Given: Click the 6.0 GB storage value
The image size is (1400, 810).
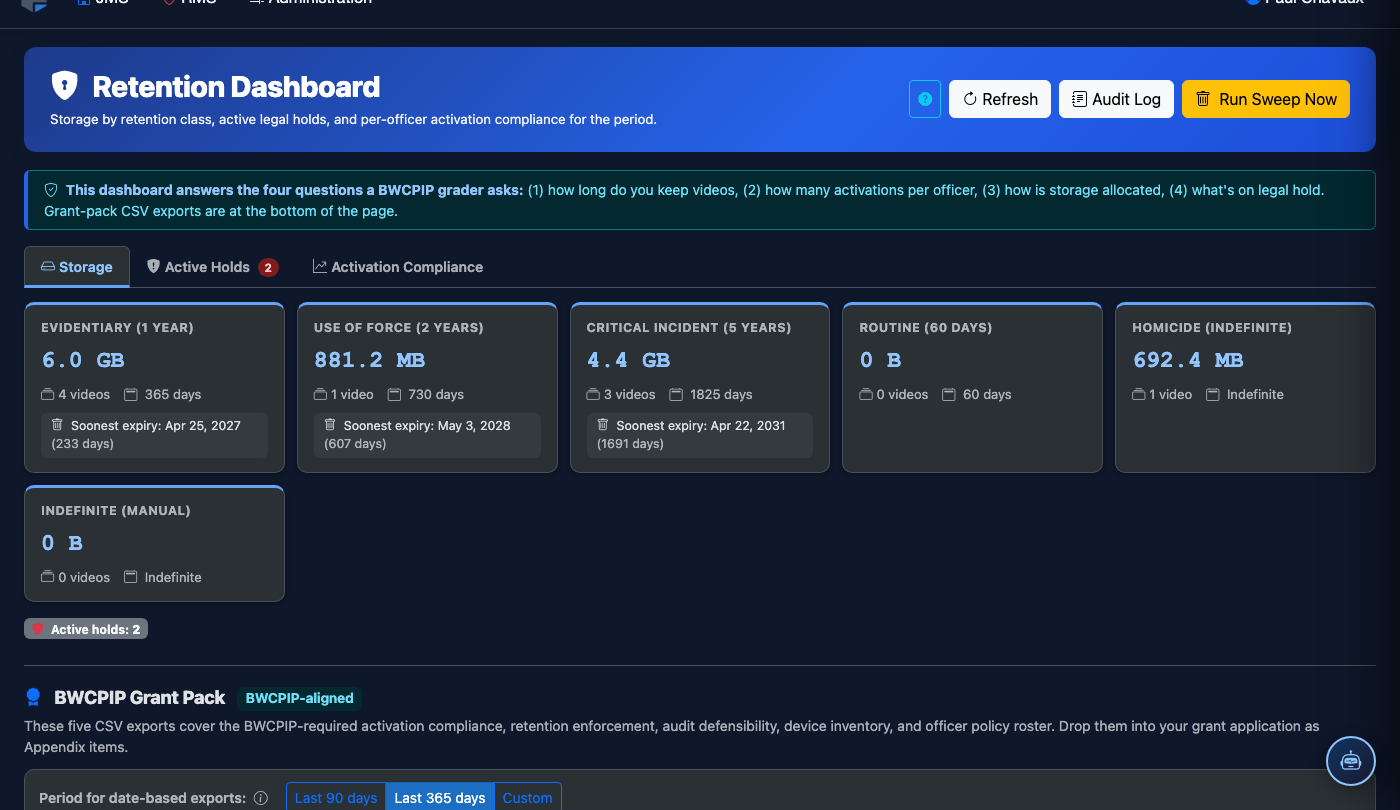Looking at the screenshot, I should [x=83, y=360].
